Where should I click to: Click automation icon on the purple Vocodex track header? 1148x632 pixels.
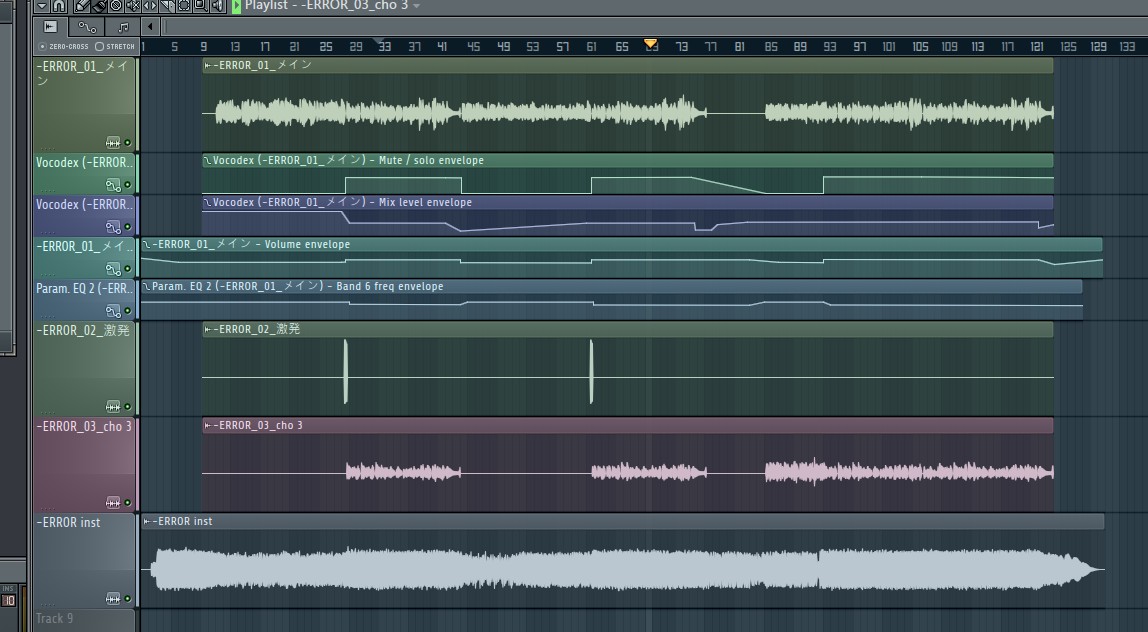point(113,227)
